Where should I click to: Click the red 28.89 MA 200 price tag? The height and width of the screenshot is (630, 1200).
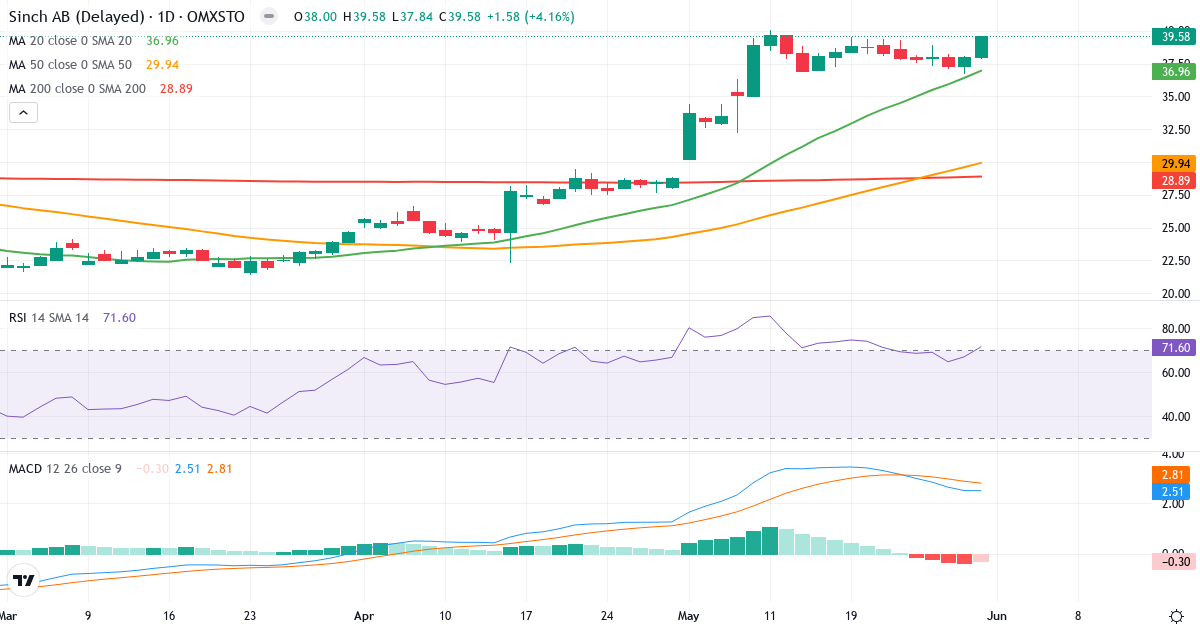coord(1176,181)
